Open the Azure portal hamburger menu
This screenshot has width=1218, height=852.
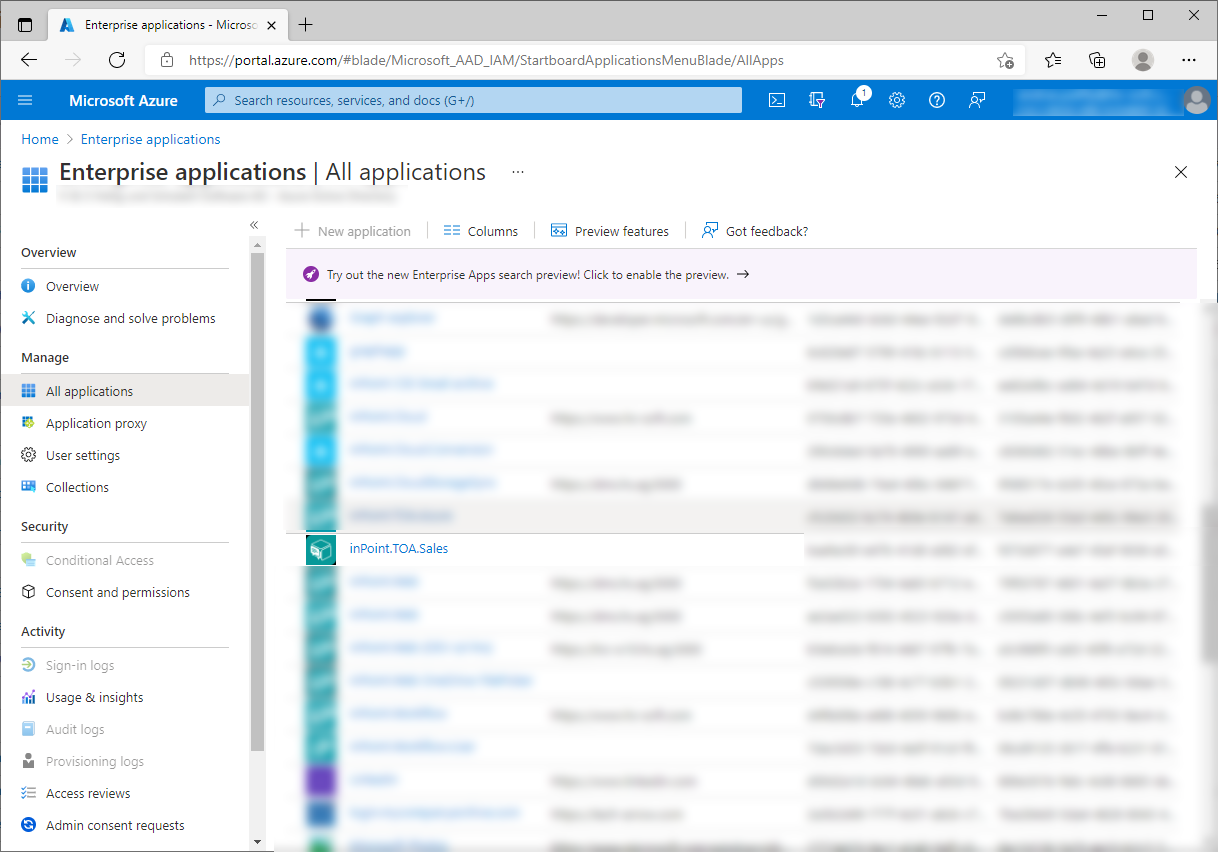click(x=26, y=100)
